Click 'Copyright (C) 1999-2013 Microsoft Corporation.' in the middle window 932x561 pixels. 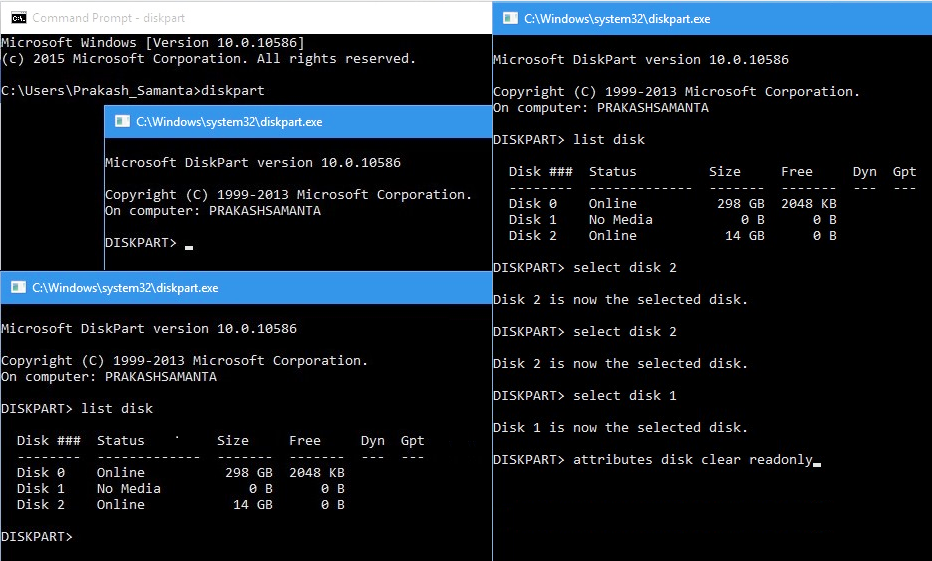(288, 194)
